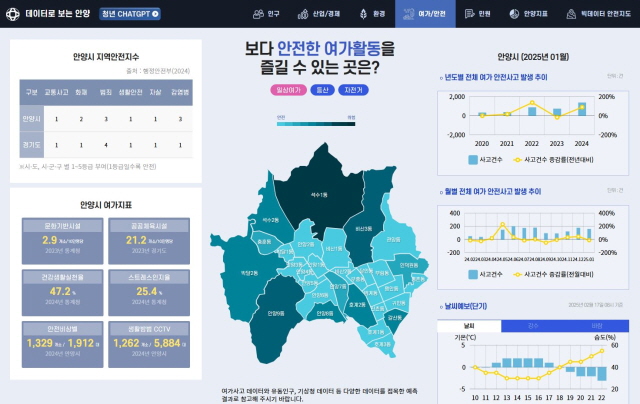
Task: Open the 안양지표 menu
Action: pos(528,15)
